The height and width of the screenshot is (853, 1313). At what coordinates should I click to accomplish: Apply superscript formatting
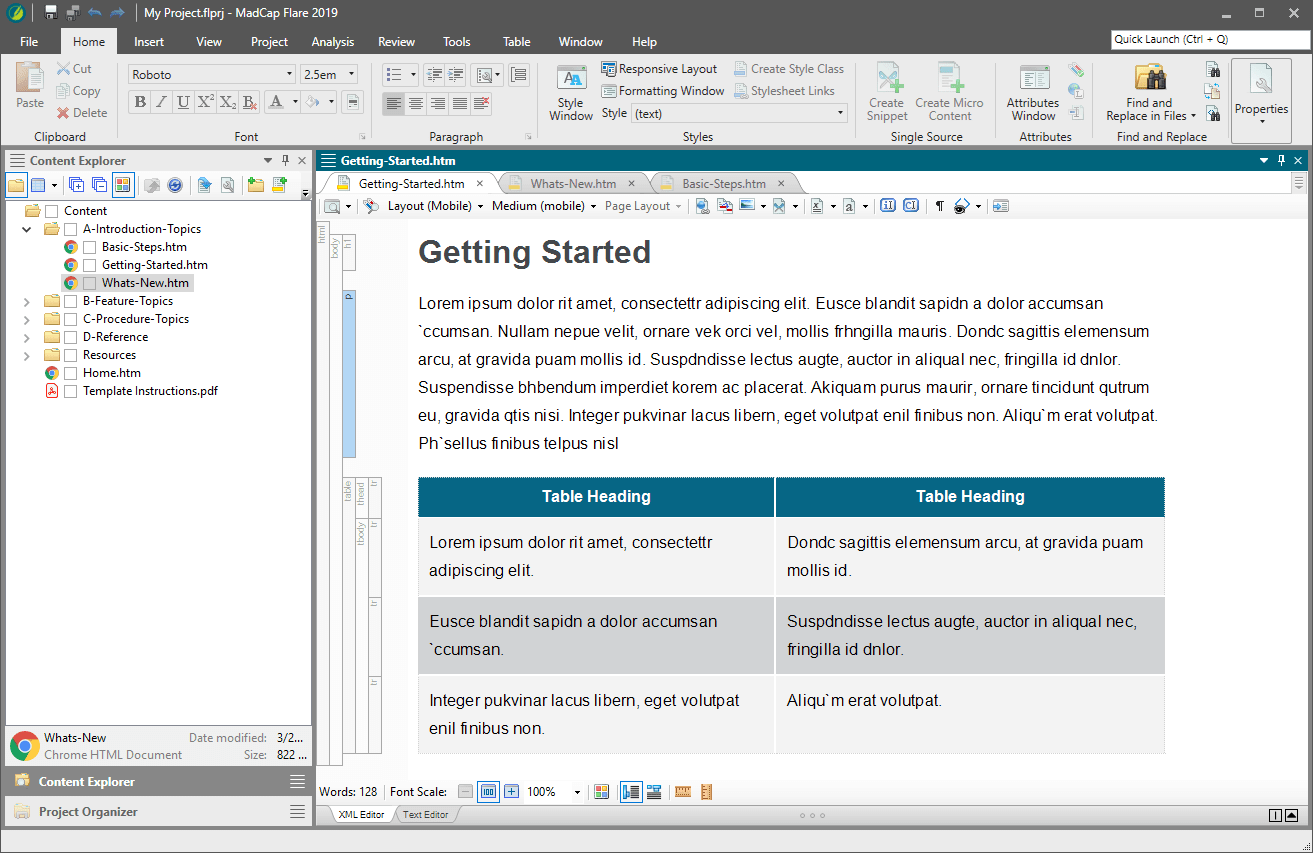click(205, 102)
